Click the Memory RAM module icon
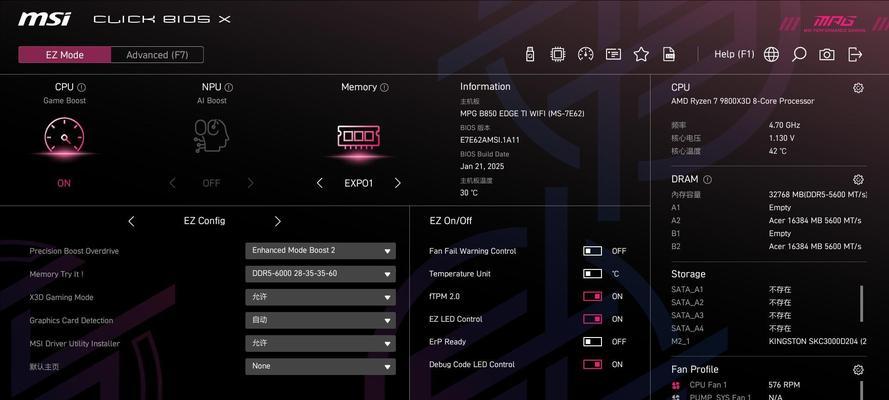 pos(359,137)
